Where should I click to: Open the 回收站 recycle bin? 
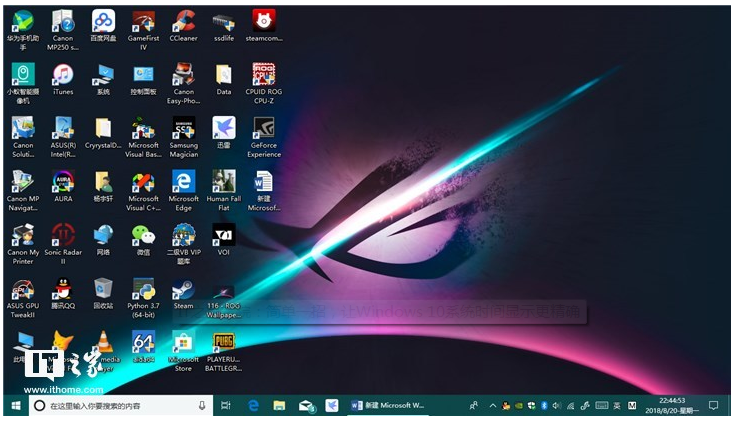click(x=103, y=293)
